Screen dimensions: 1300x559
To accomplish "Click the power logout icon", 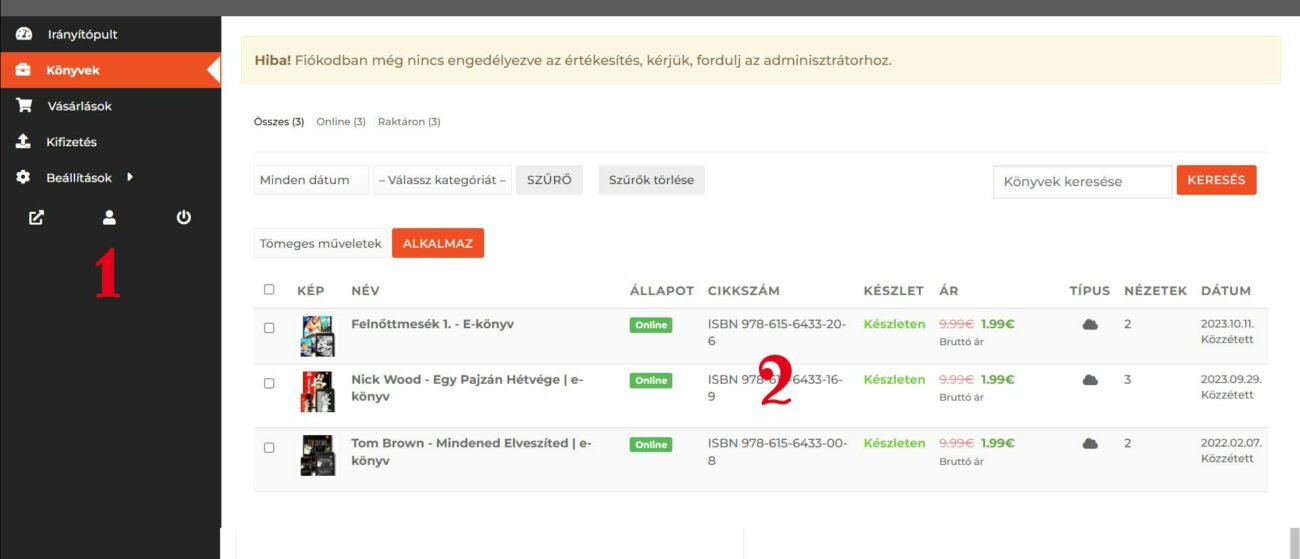I will coord(184,217).
